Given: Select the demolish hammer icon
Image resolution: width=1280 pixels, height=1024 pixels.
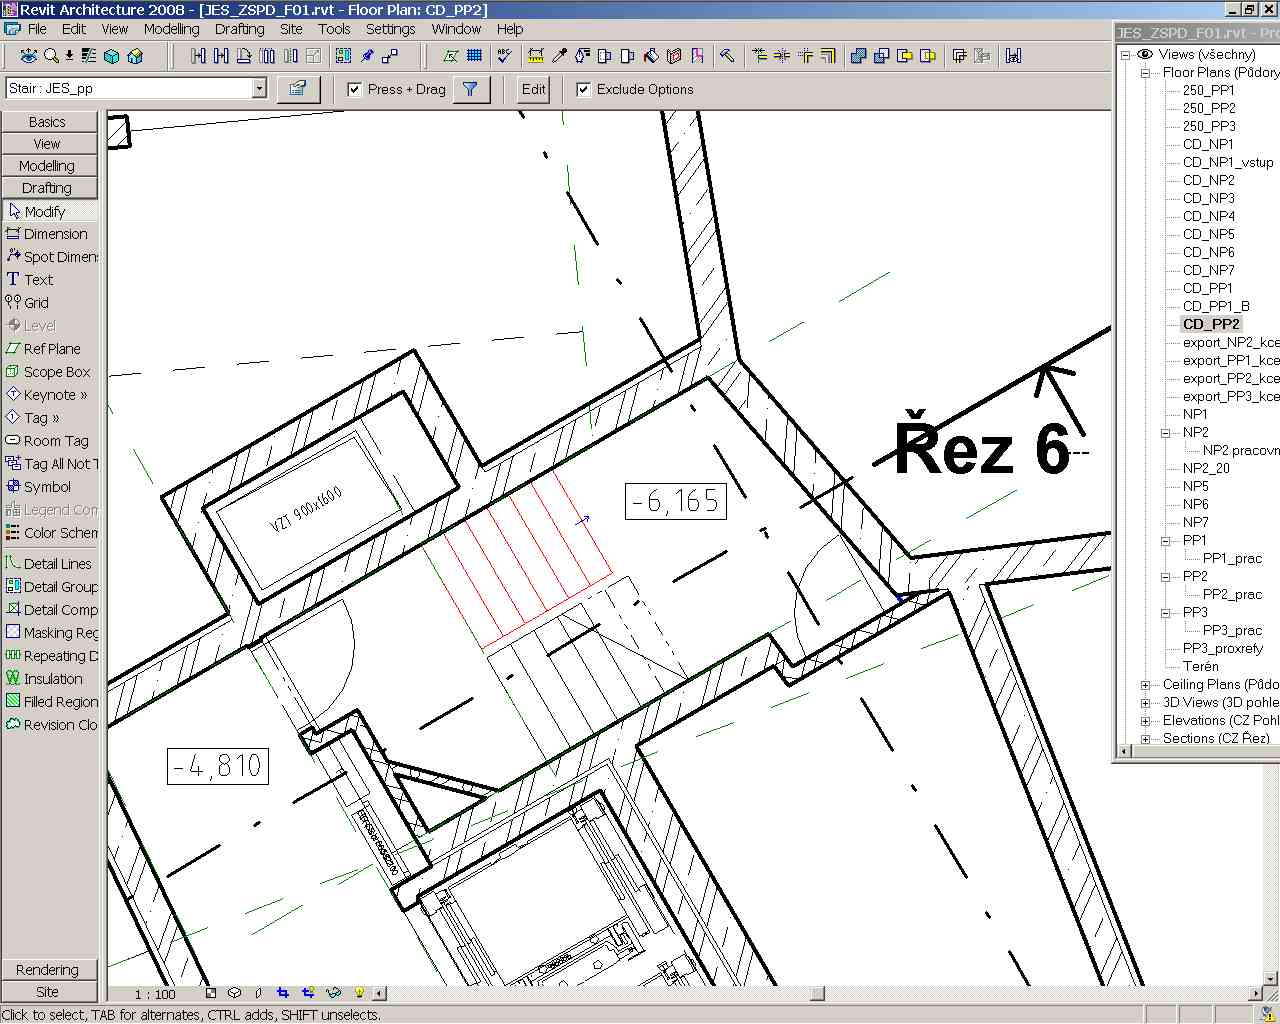Looking at the screenshot, I should tap(727, 56).
